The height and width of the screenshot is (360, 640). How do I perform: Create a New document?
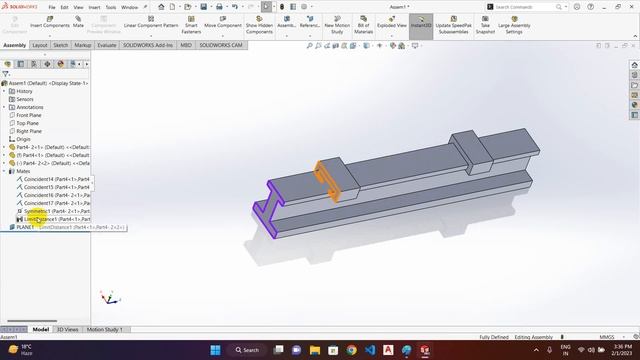[x=173, y=7]
